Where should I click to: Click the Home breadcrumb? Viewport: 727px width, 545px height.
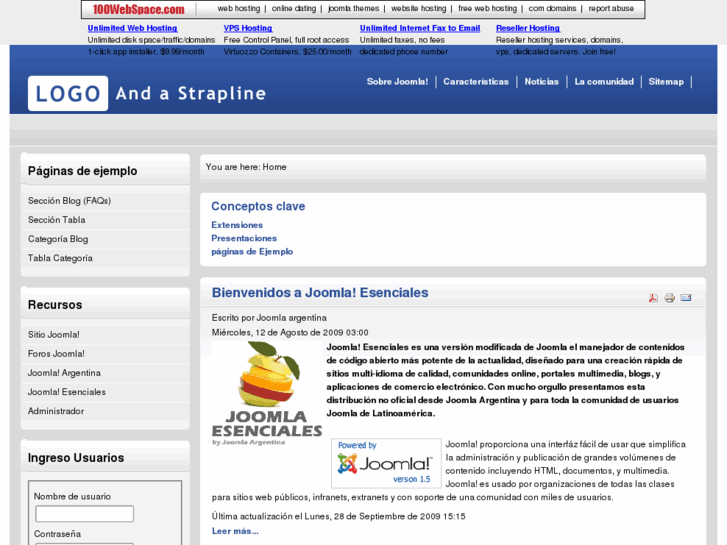tap(274, 167)
